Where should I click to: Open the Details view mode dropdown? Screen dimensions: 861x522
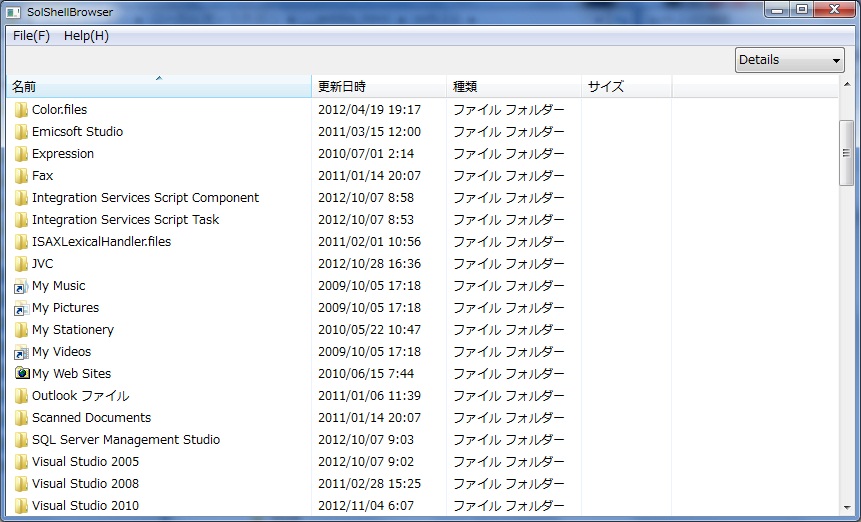(x=789, y=60)
